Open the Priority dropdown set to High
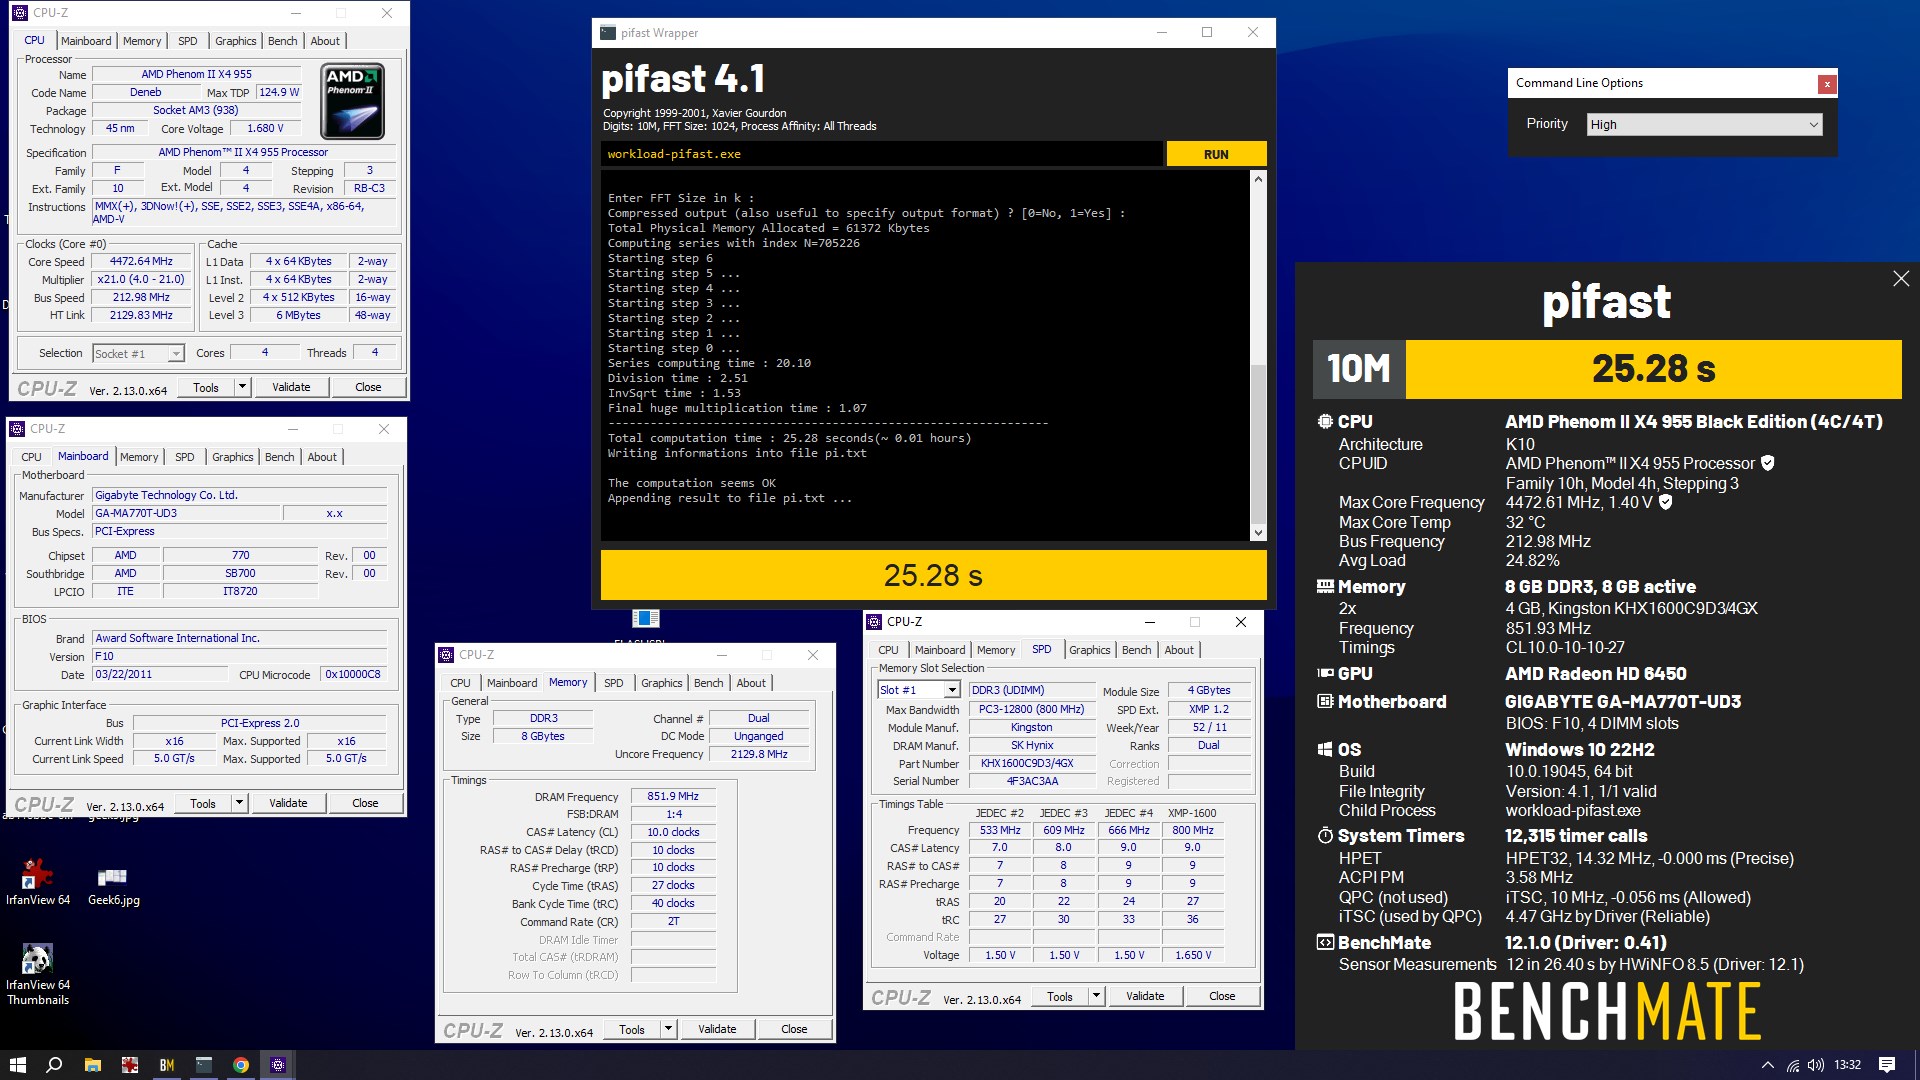The image size is (1920, 1080). 1704,125
